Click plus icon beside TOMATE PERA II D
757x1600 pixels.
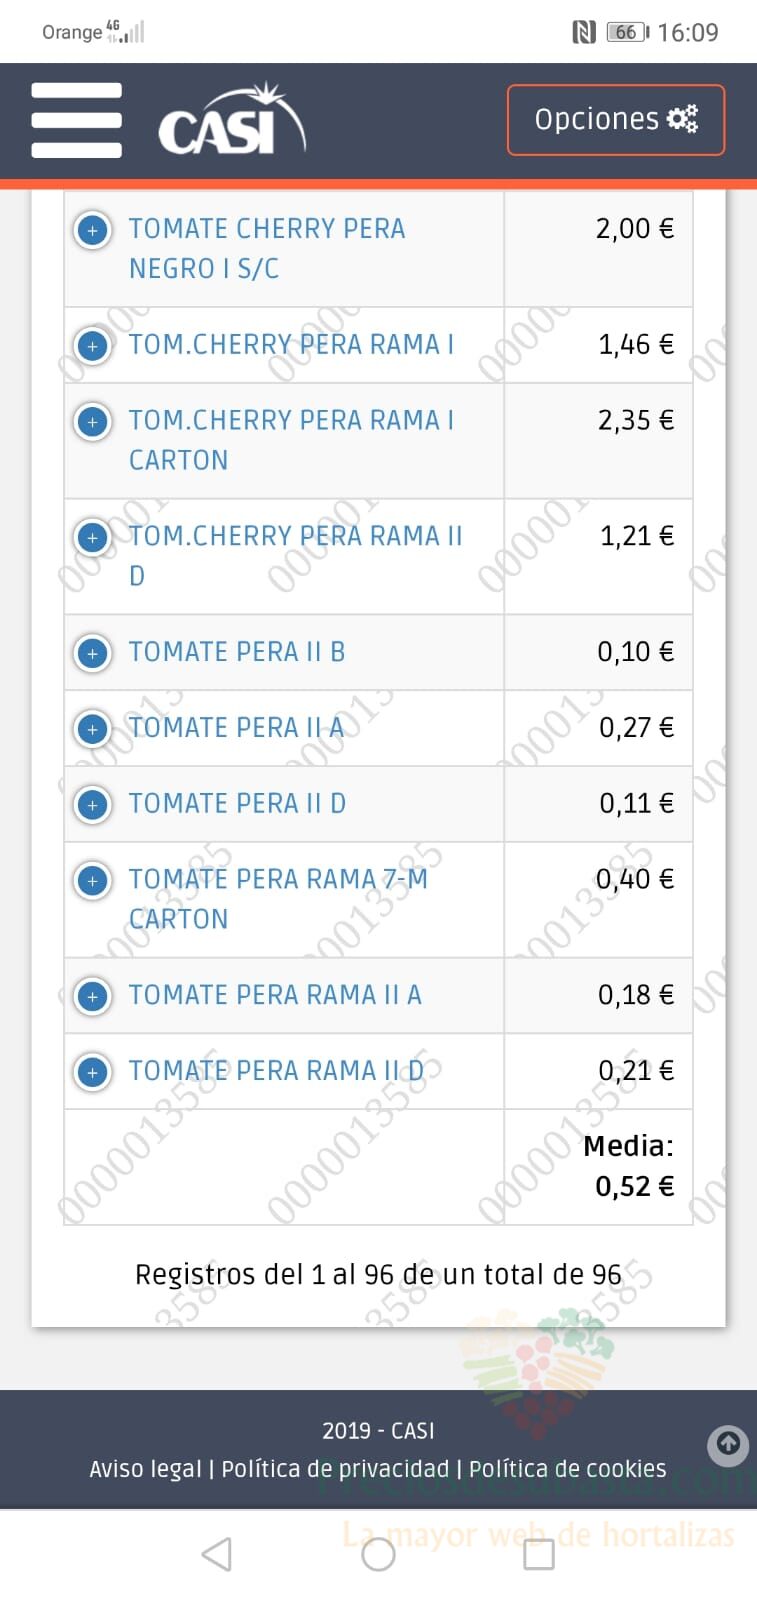click(92, 805)
